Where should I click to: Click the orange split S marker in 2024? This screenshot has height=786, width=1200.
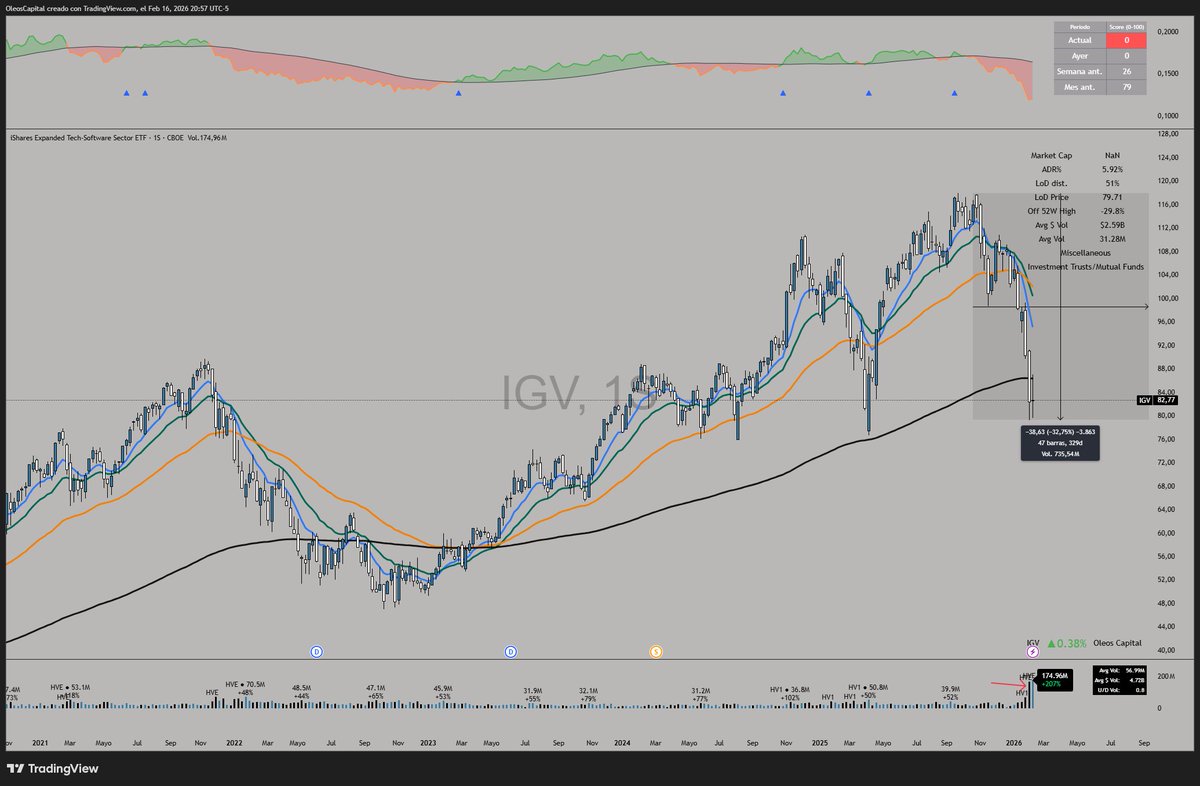pos(656,651)
